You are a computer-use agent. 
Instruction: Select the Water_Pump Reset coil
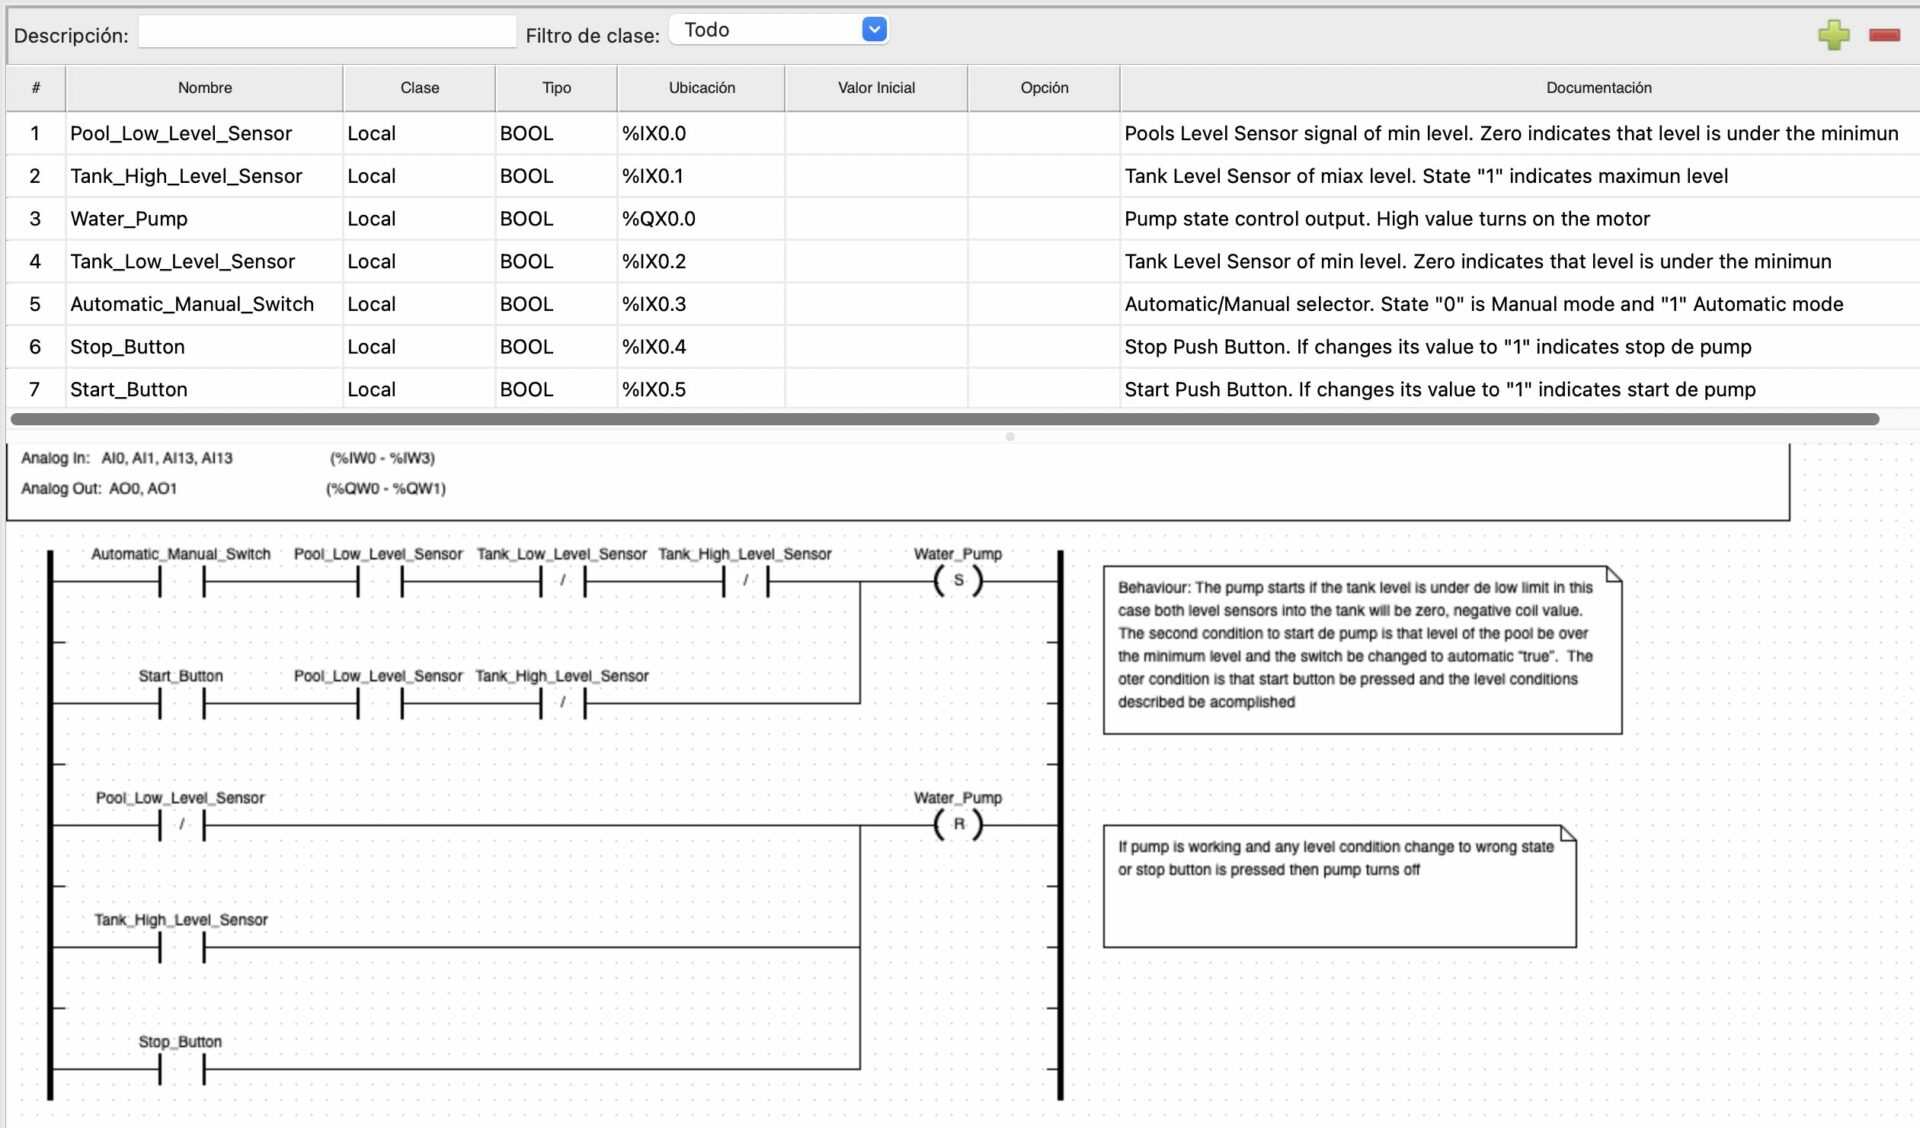(x=958, y=824)
